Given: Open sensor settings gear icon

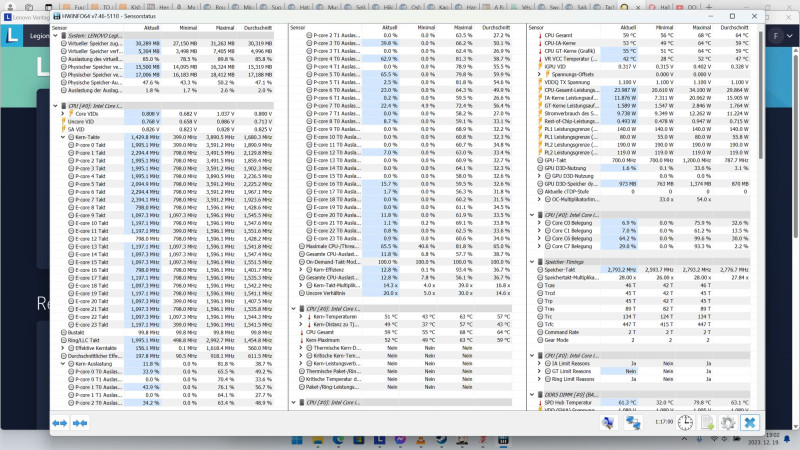Looking at the screenshot, I should click(x=728, y=422).
